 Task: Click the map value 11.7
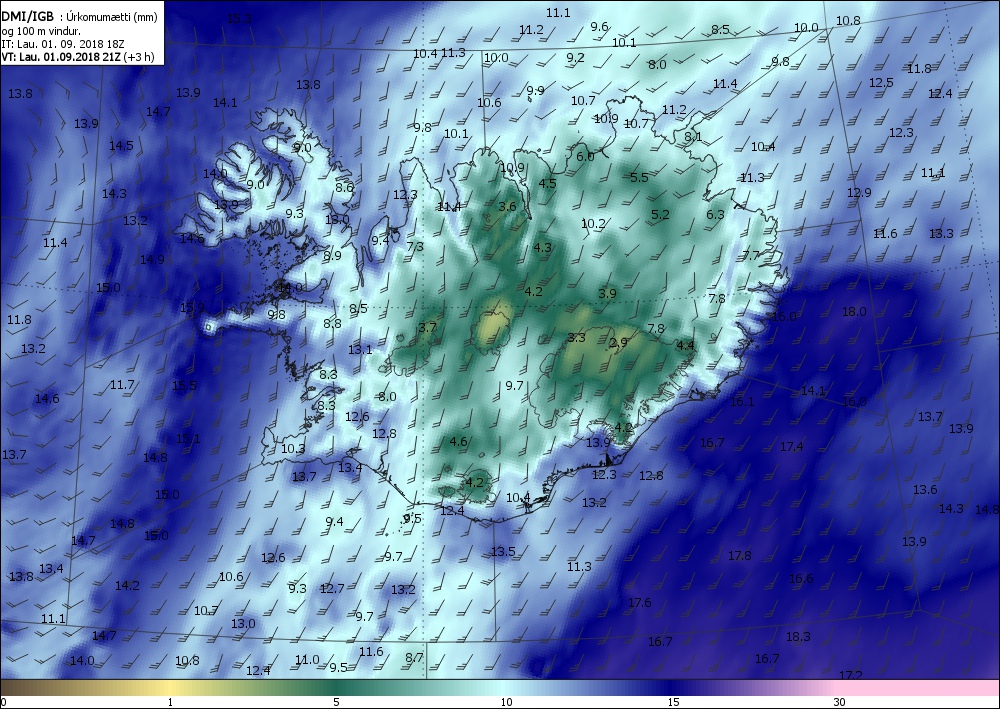(122, 384)
